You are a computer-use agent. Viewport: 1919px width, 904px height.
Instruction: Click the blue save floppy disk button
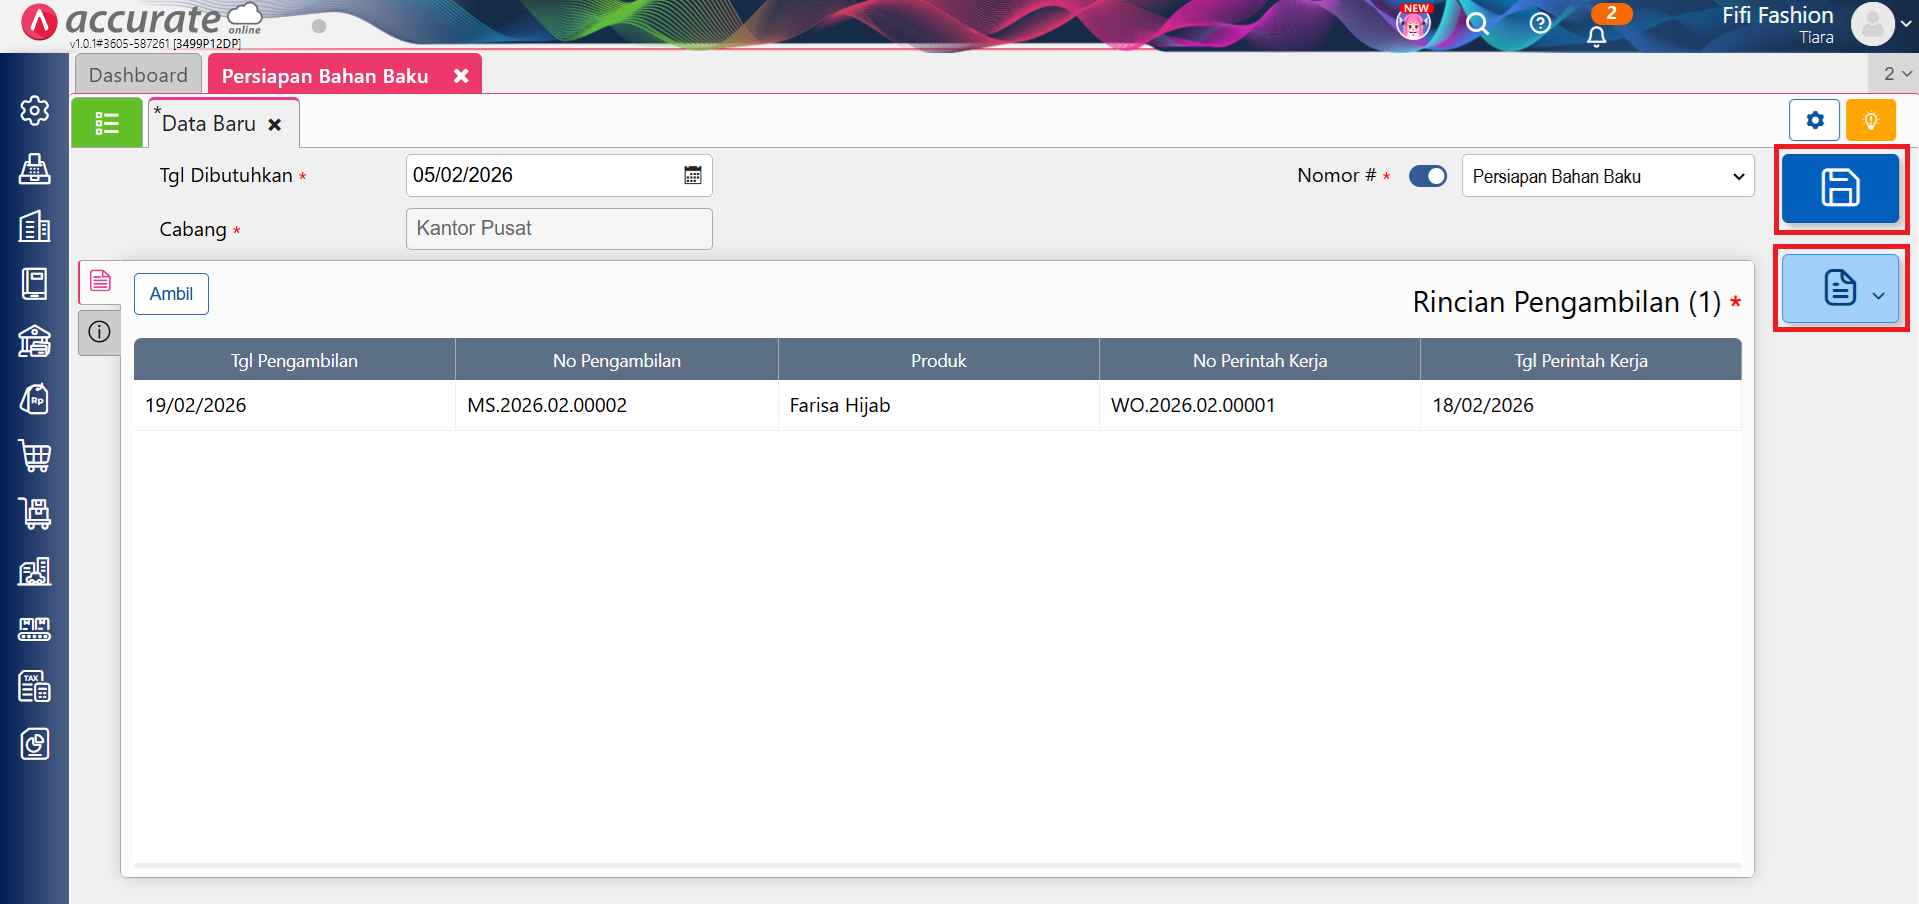1840,188
